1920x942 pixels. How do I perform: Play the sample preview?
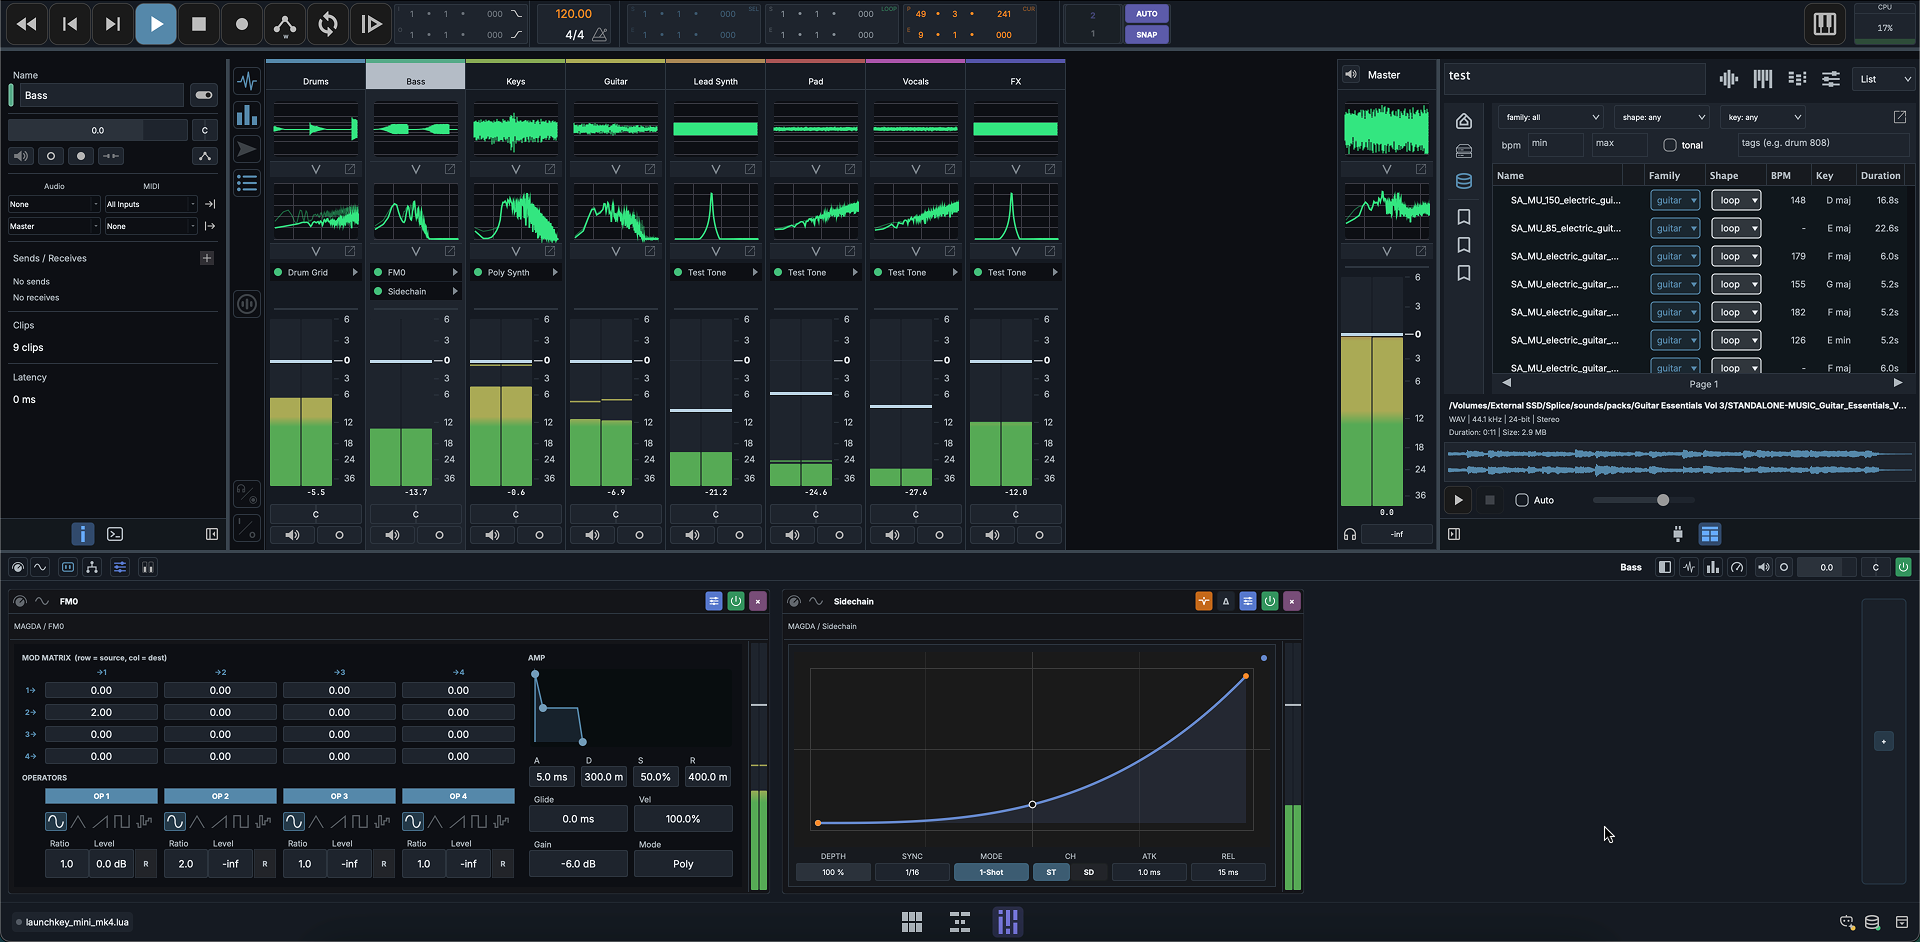pyautogui.click(x=1458, y=500)
